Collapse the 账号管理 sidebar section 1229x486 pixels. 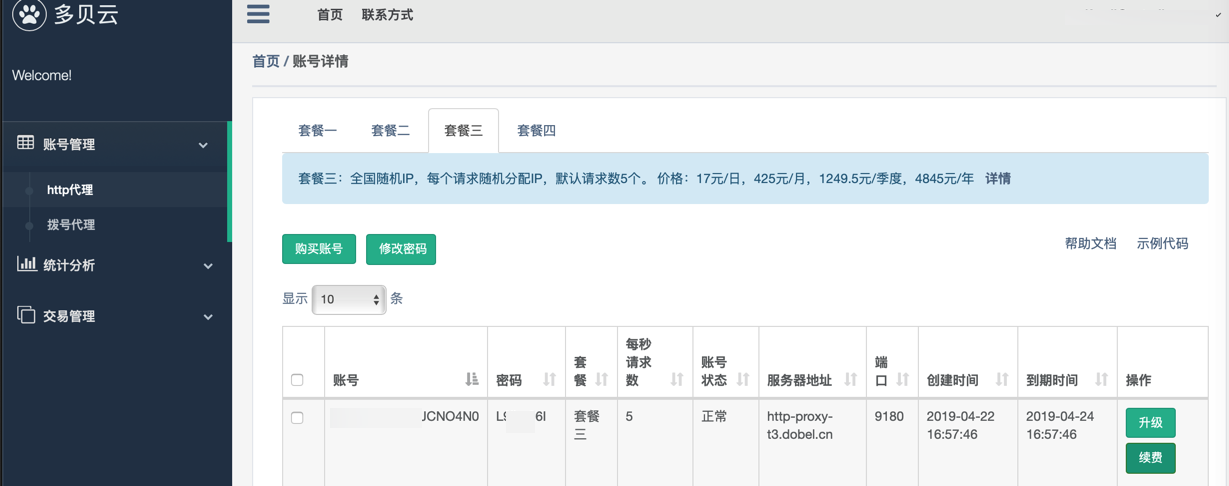[203, 145]
